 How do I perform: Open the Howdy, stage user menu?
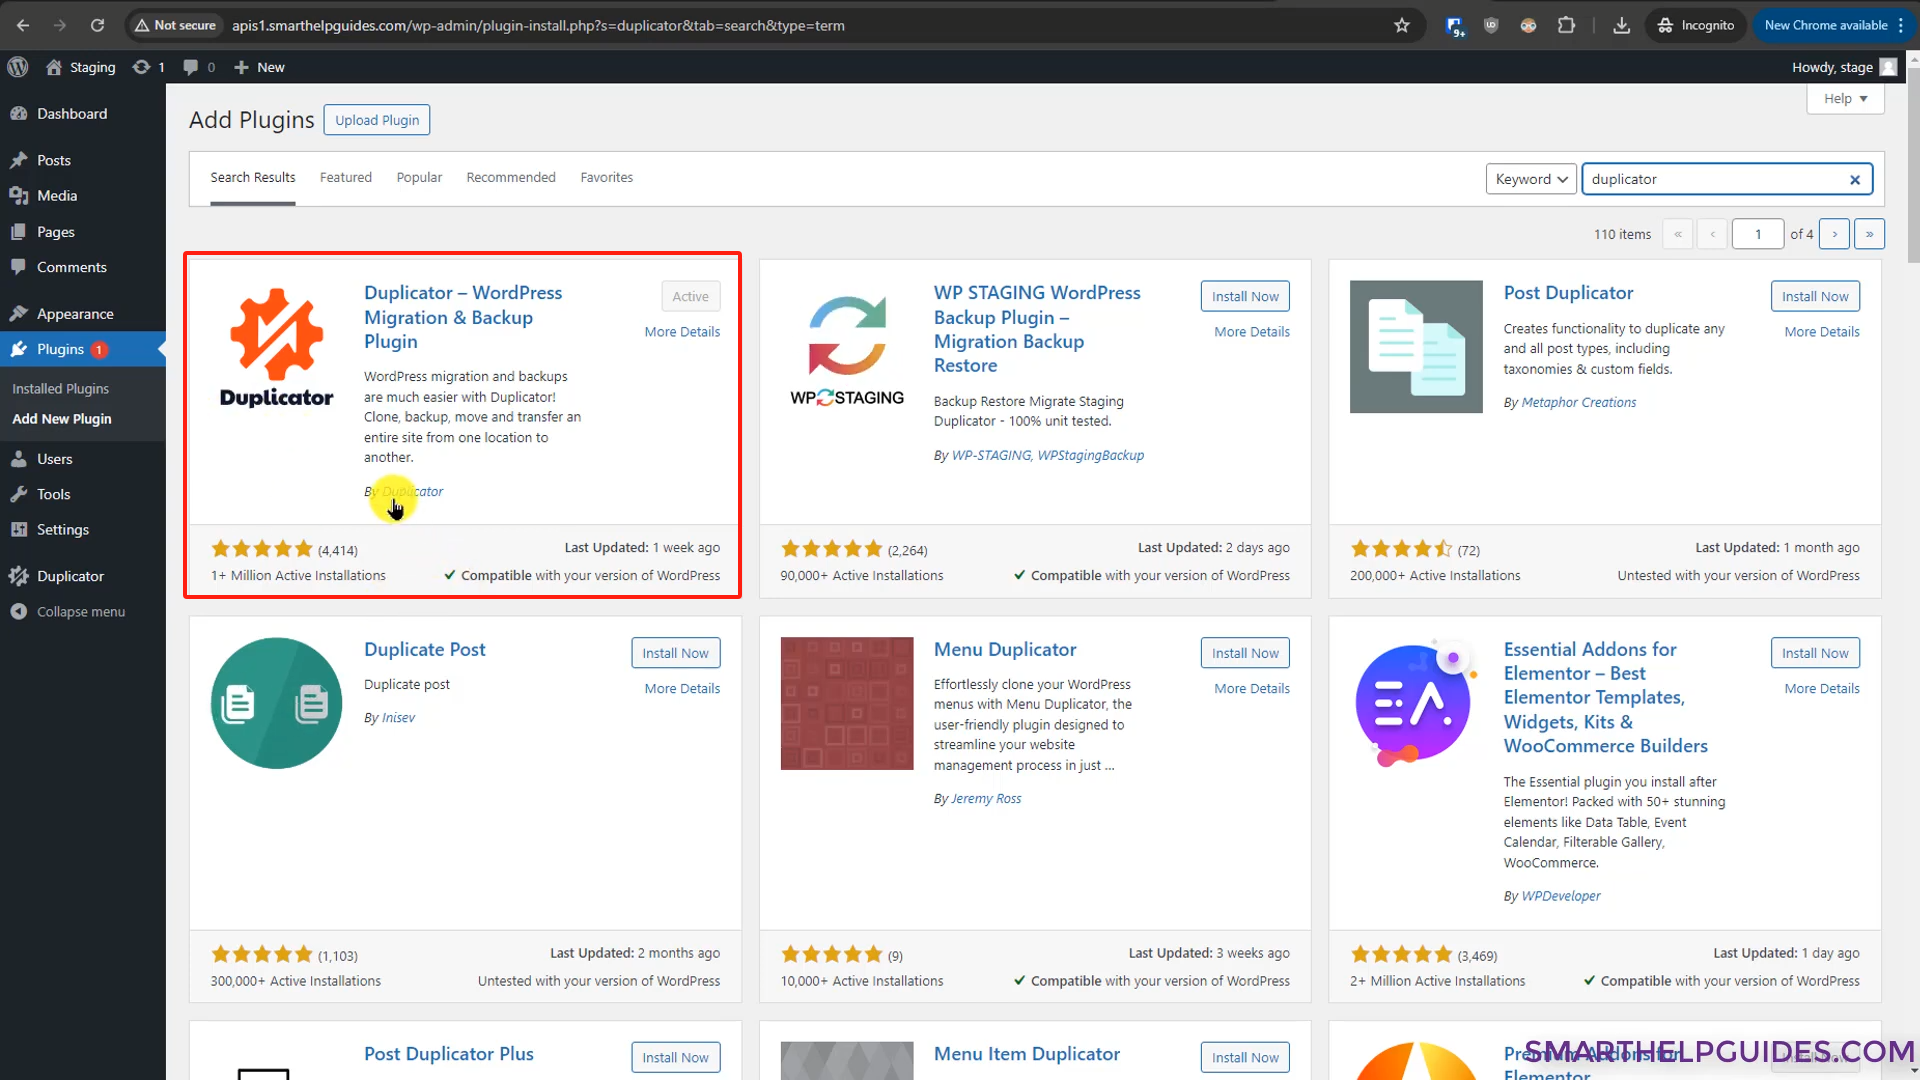[1843, 67]
